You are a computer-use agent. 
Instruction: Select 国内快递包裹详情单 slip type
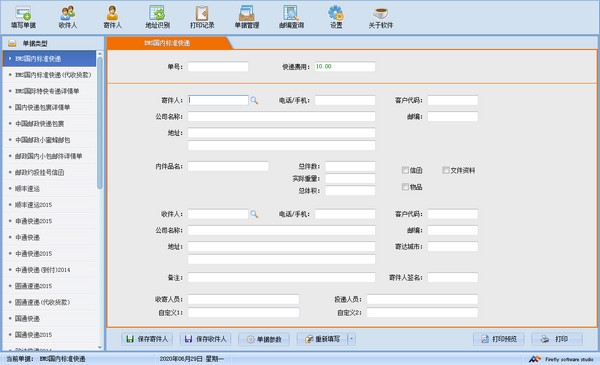(x=49, y=108)
